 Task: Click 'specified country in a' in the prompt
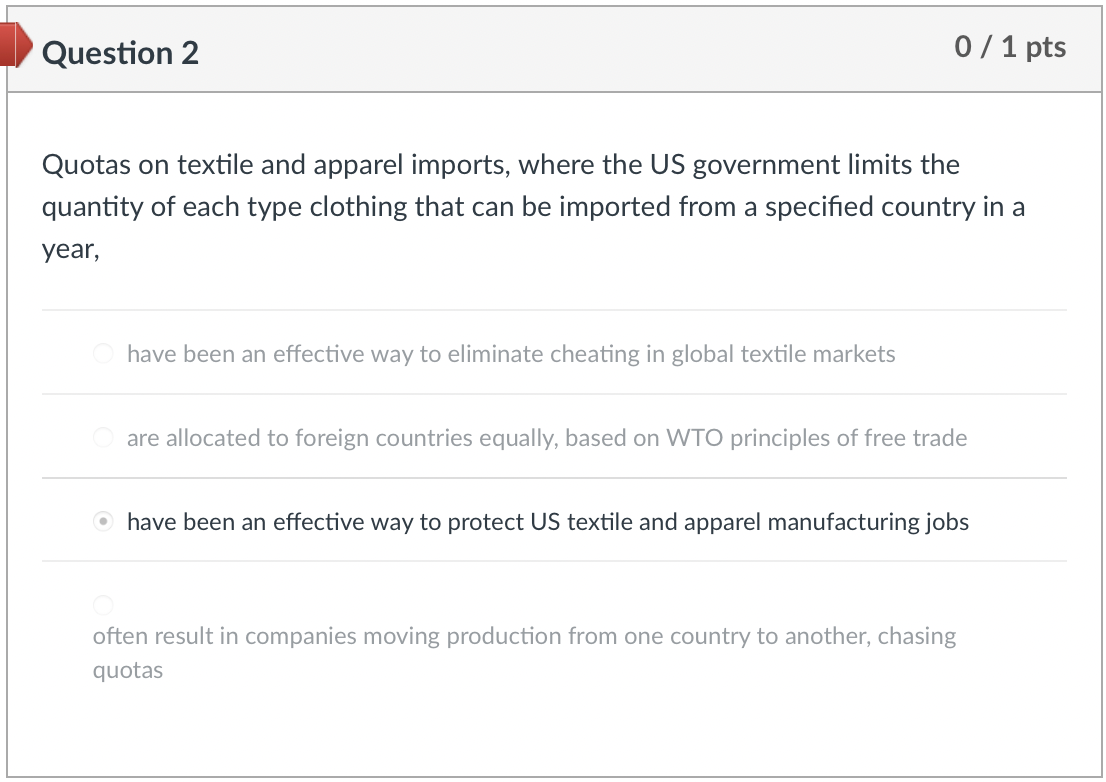(x=895, y=208)
